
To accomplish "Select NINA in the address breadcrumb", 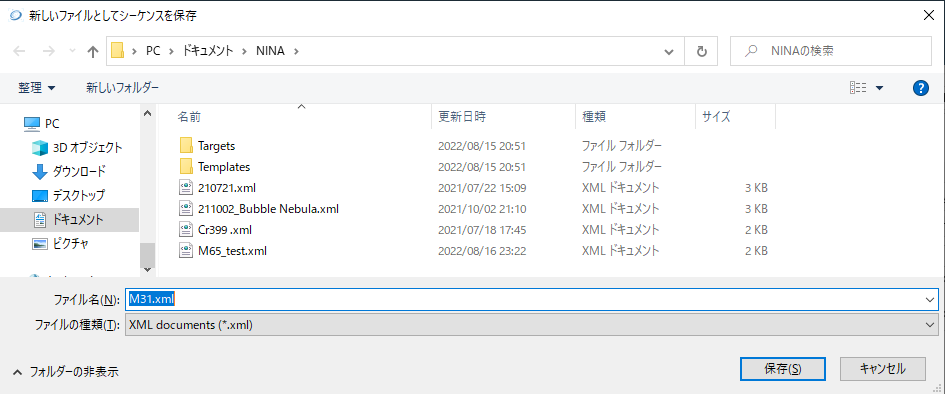I will click(x=269, y=52).
